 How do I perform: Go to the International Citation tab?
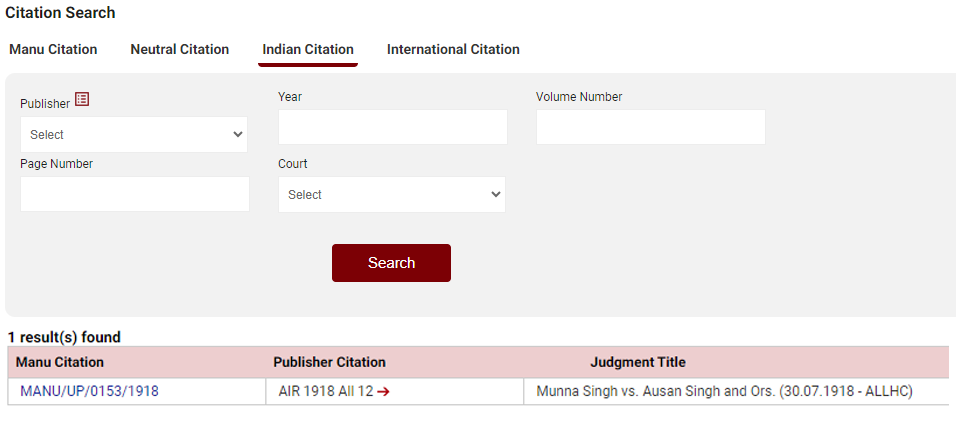click(453, 49)
